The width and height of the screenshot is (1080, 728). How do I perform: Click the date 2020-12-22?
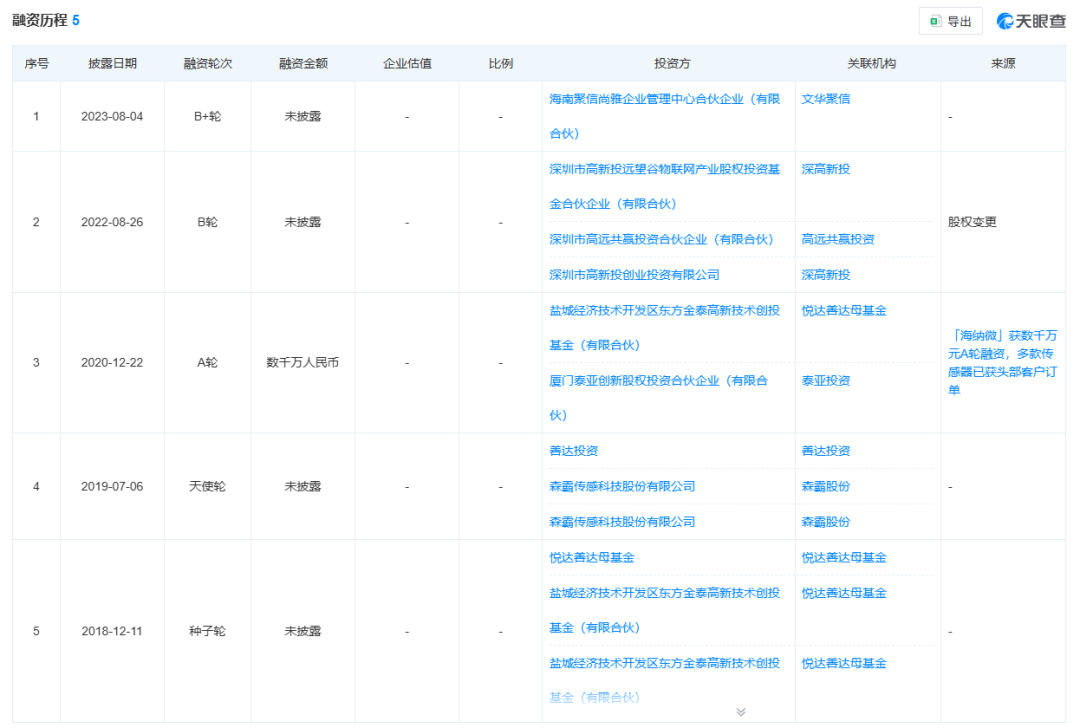[112, 362]
